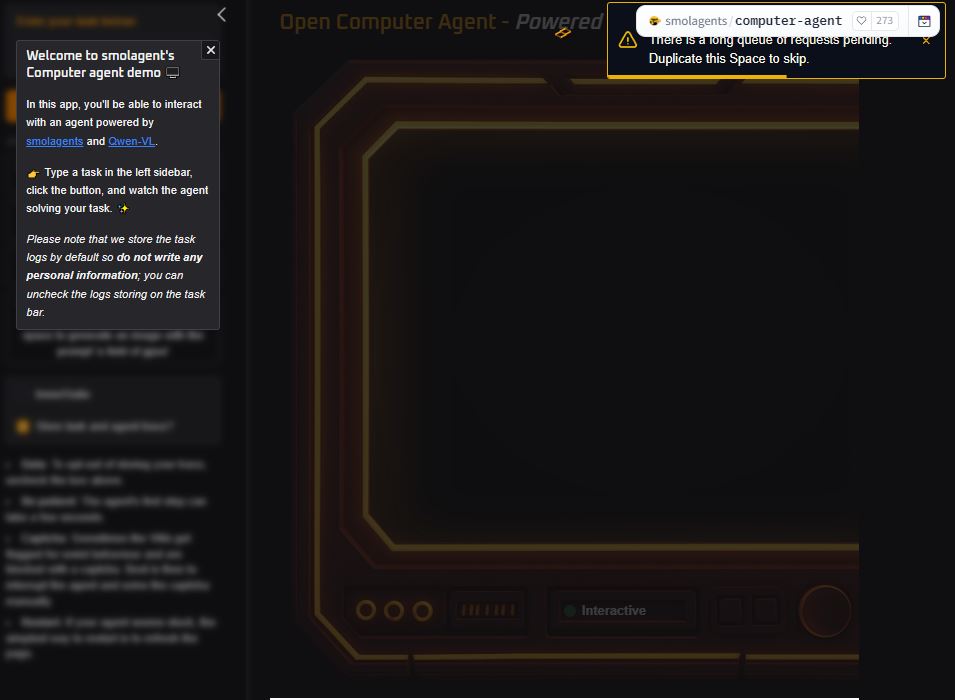The image size is (955, 700).
Task: Expand the Space options menu icon
Action: coord(924,20)
